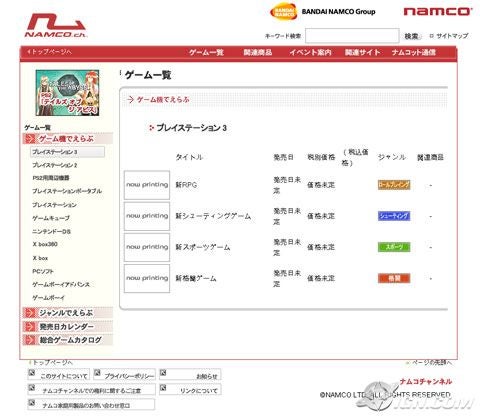480x417 pixels.
Task: Select PS2用周辺機器 in the sidebar
Action: (51, 178)
